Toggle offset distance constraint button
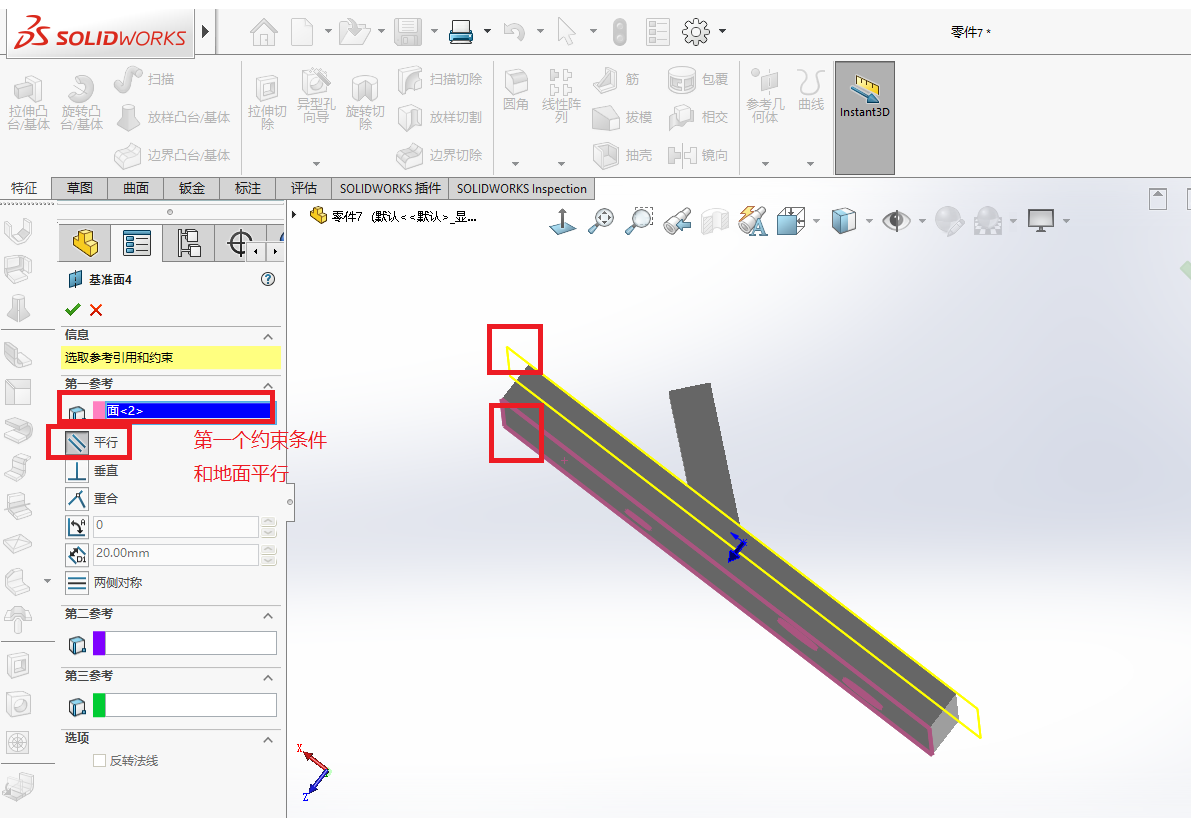Image resolution: width=1191 pixels, height=818 pixels. pos(77,555)
